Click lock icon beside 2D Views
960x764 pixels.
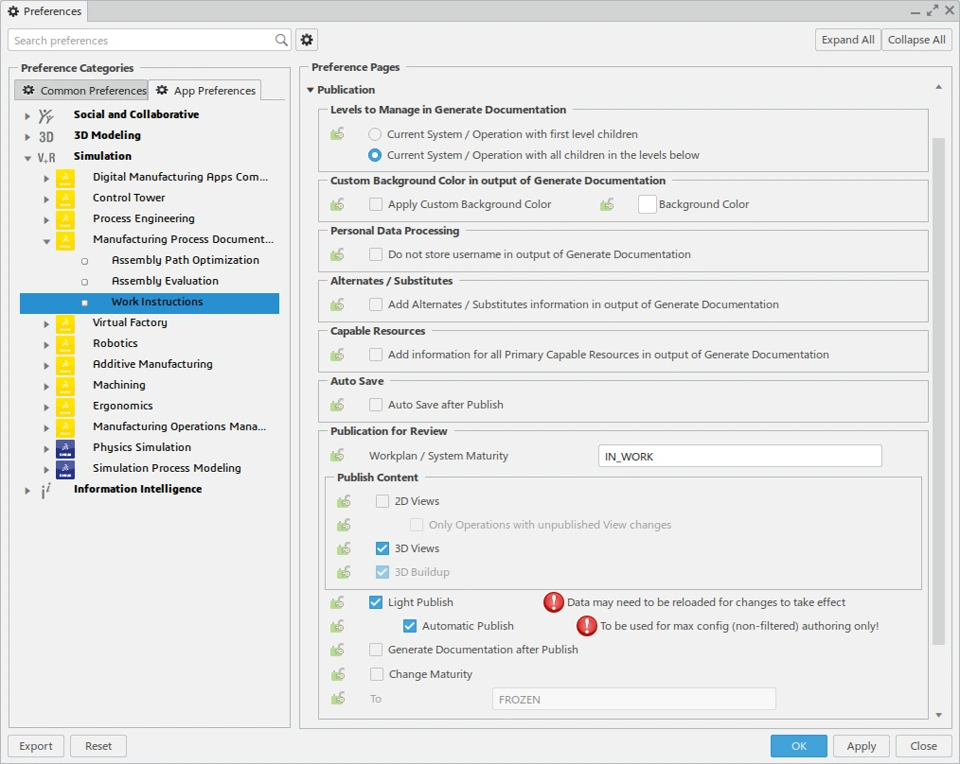point(344,501)
